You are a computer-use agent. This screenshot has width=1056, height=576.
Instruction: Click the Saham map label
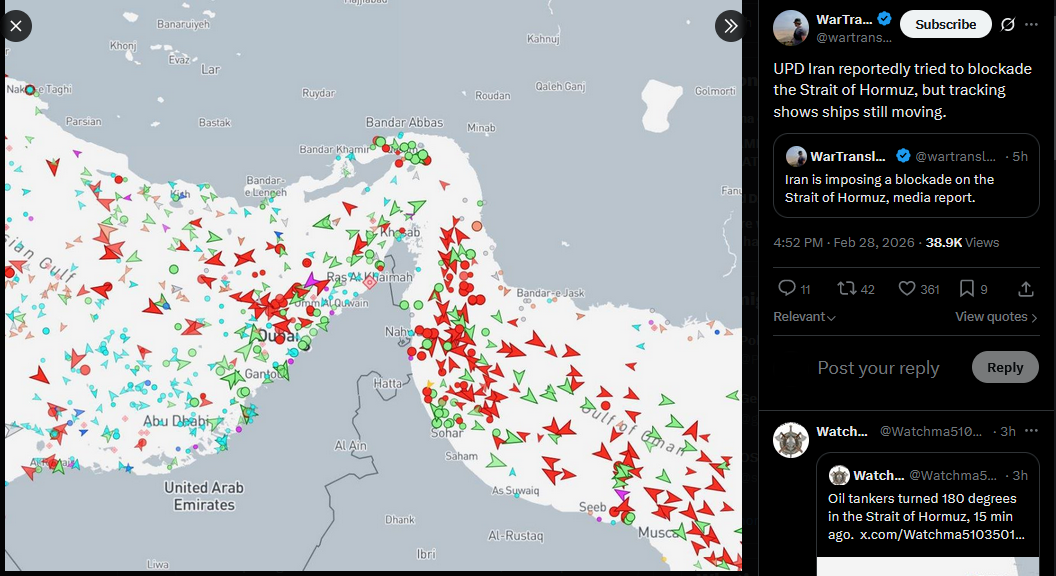pos(461,456)
